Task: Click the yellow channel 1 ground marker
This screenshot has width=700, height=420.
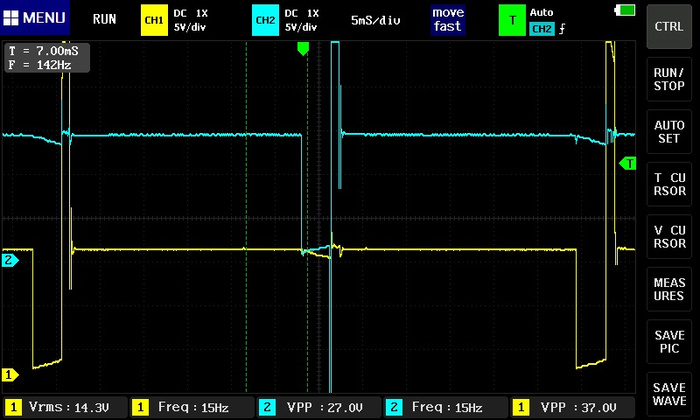Action: (10, 375)
